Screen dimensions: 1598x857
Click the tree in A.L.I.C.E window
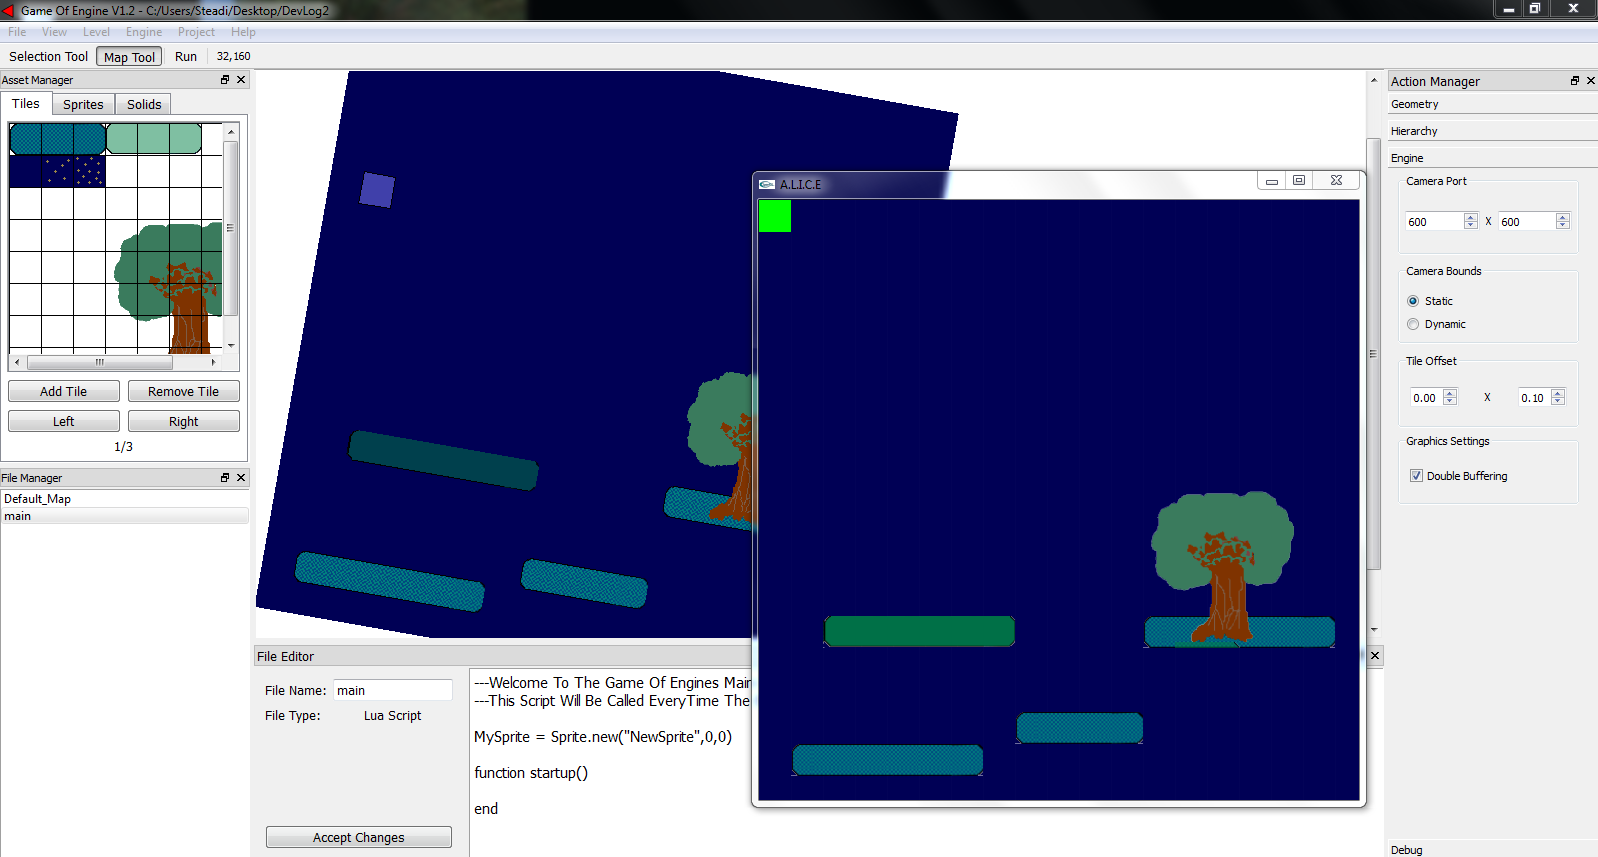pyautogui.click(x=1222, y=565)
